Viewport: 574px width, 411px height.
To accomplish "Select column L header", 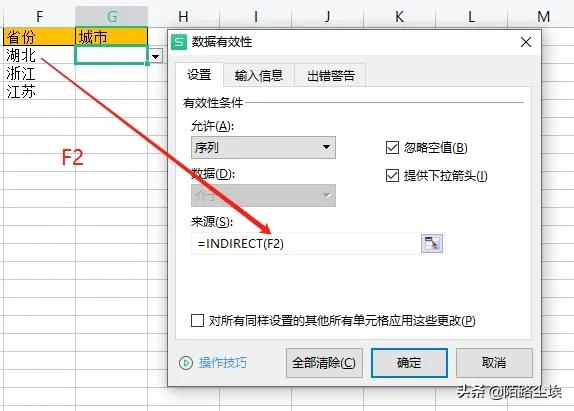I will (472, 16).
